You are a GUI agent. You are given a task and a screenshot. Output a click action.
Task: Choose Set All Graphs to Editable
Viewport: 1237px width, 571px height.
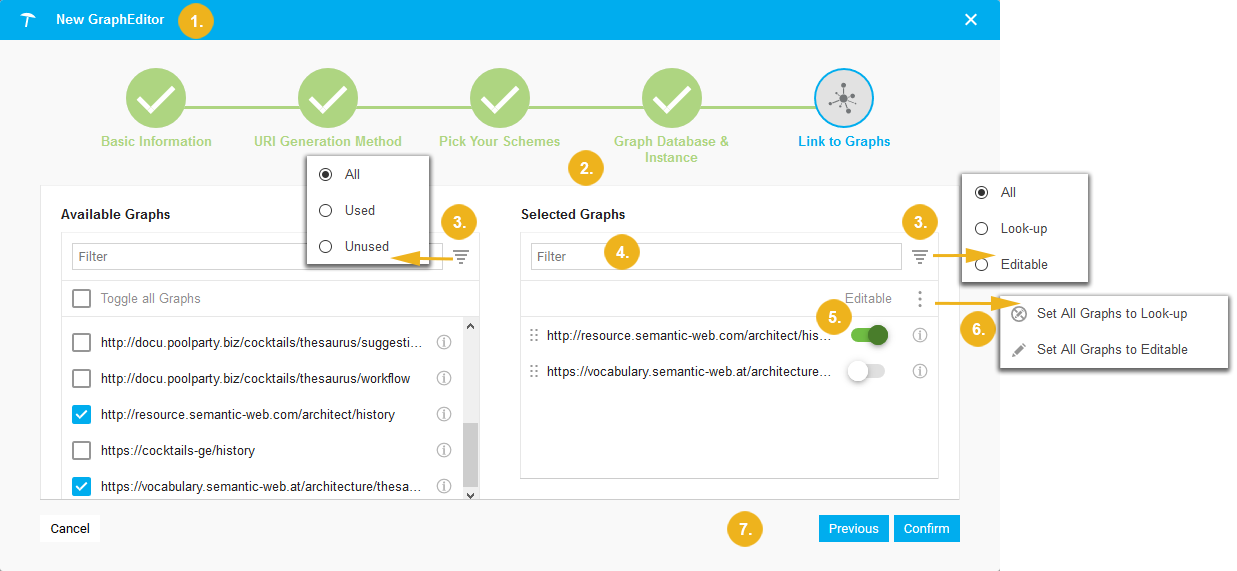click(1111, 349)
